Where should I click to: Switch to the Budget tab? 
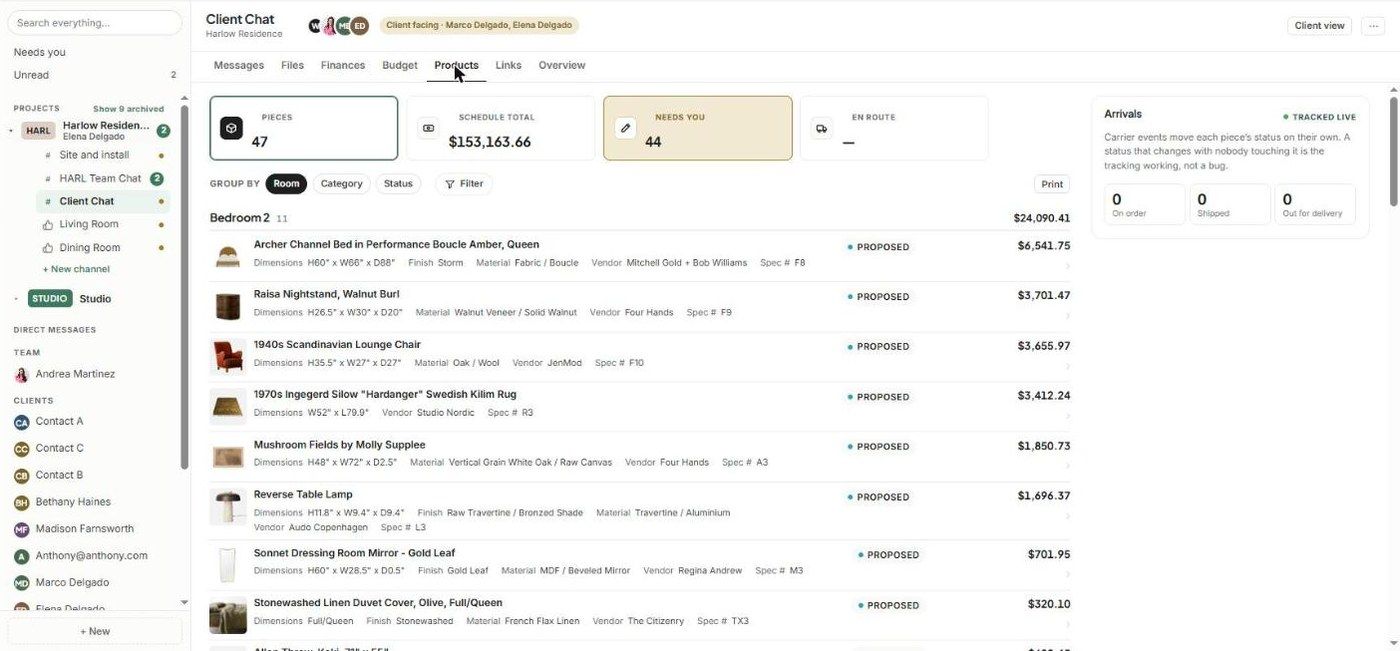pos(400,65)
